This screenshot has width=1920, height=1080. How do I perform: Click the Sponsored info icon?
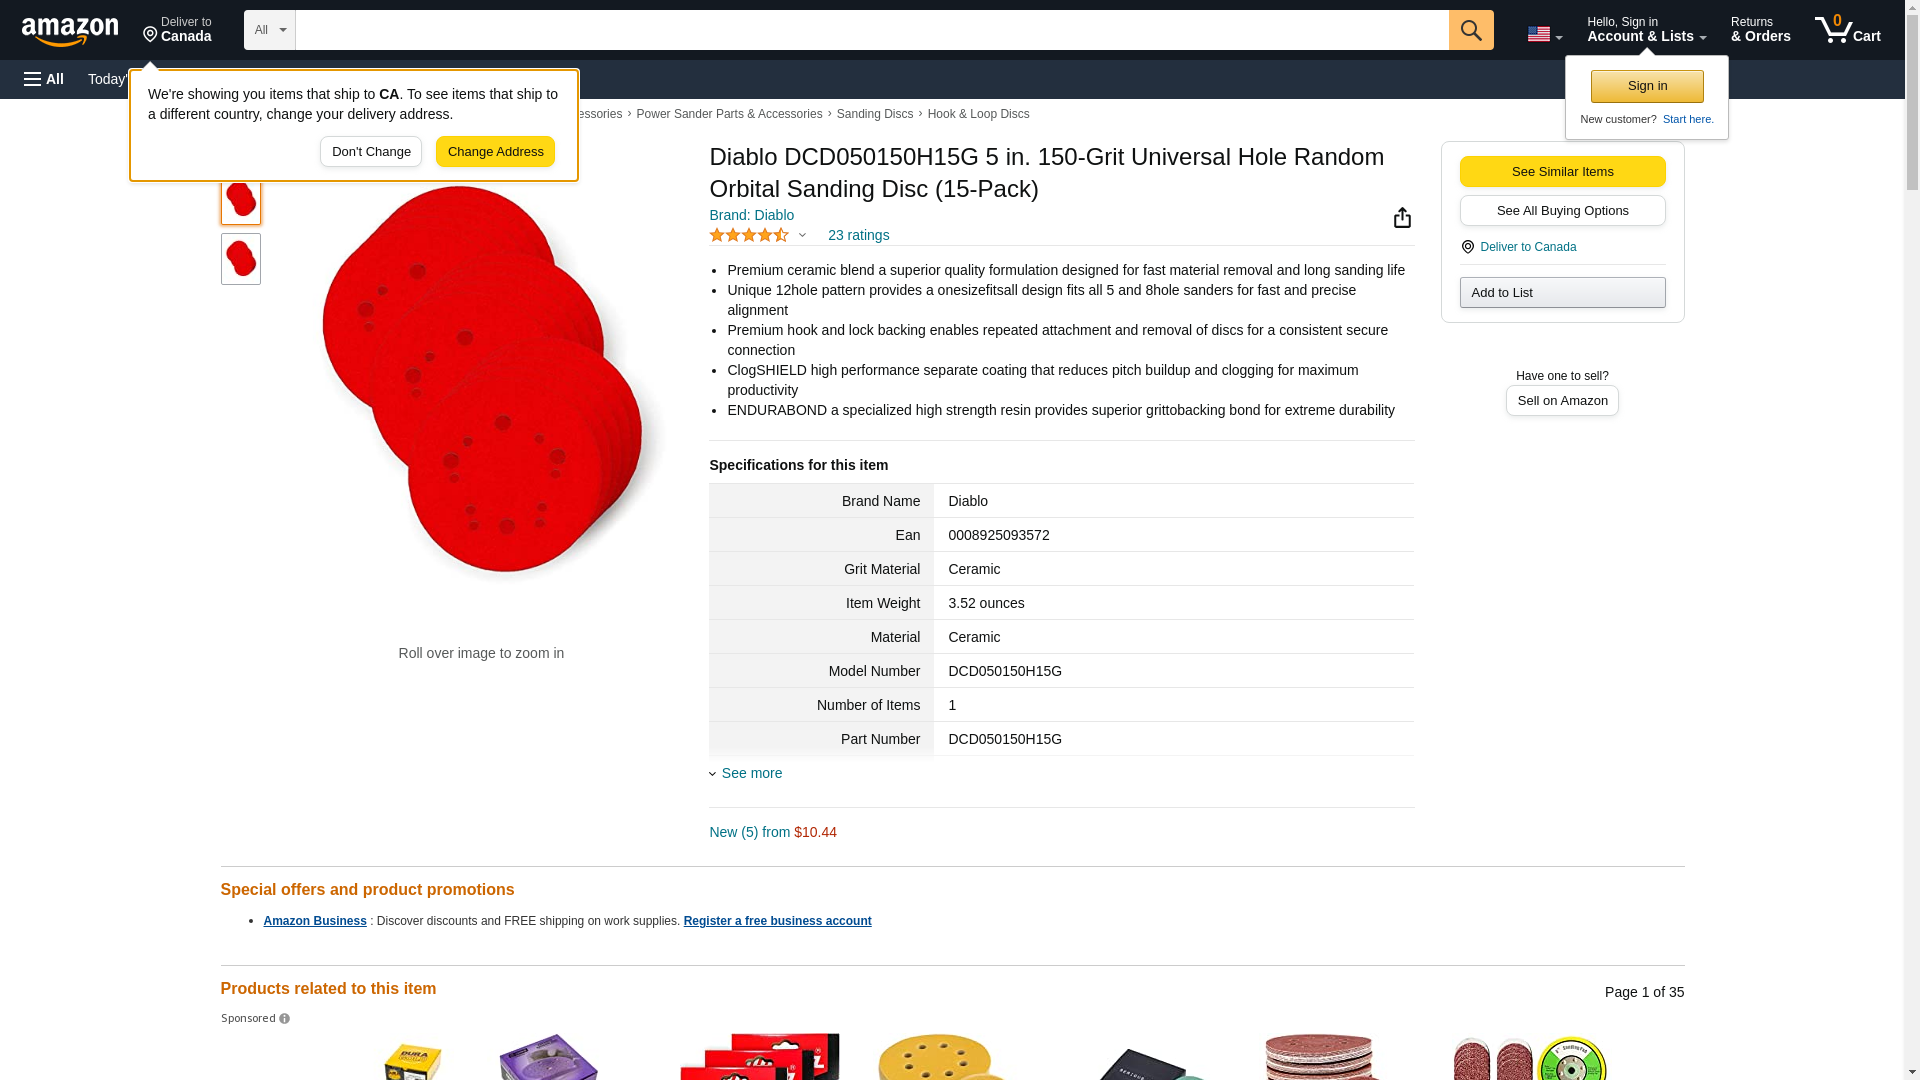(x=284, y=1019)
